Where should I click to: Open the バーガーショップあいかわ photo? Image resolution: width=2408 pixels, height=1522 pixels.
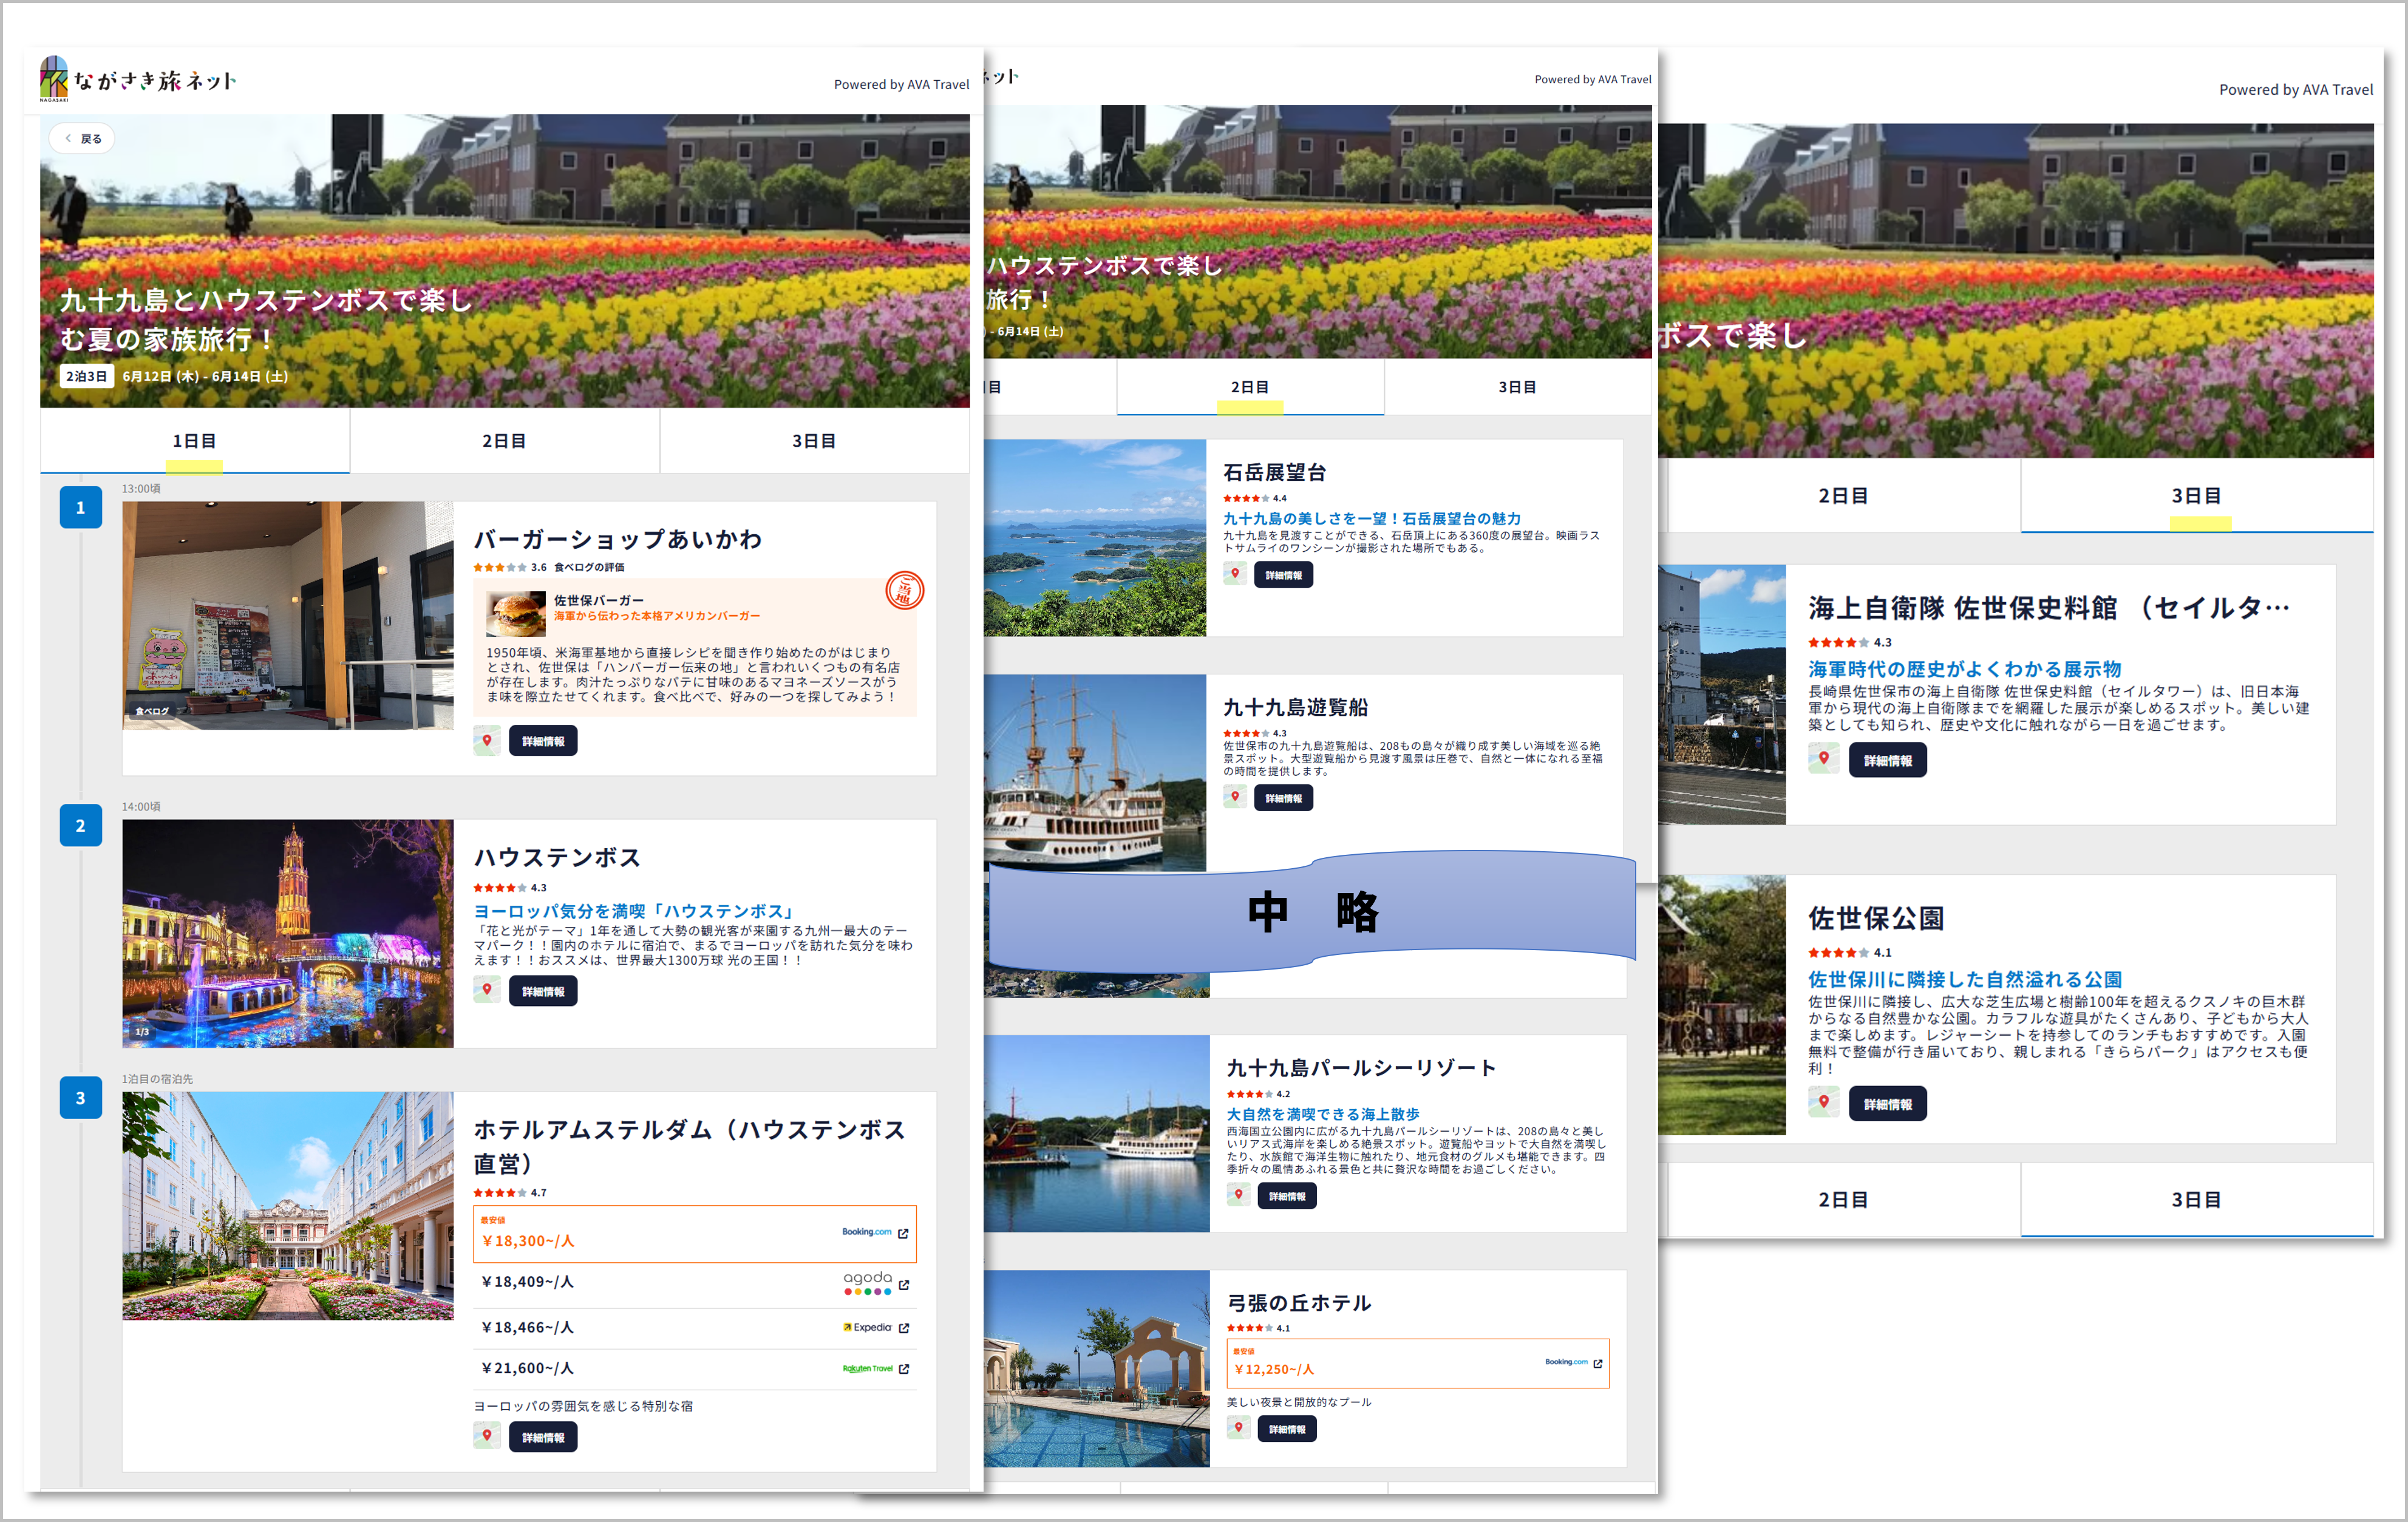[288, 616]
